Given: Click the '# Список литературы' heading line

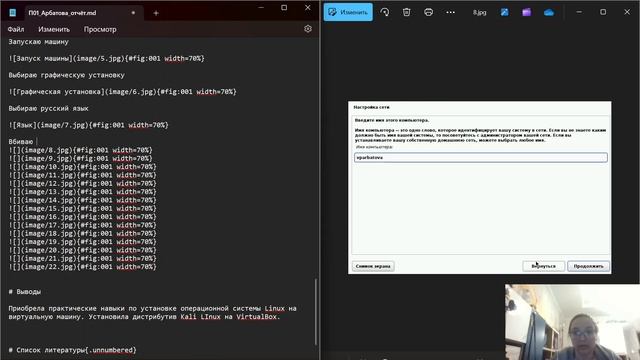Looking at the screenshot, I should click(72, 350).
